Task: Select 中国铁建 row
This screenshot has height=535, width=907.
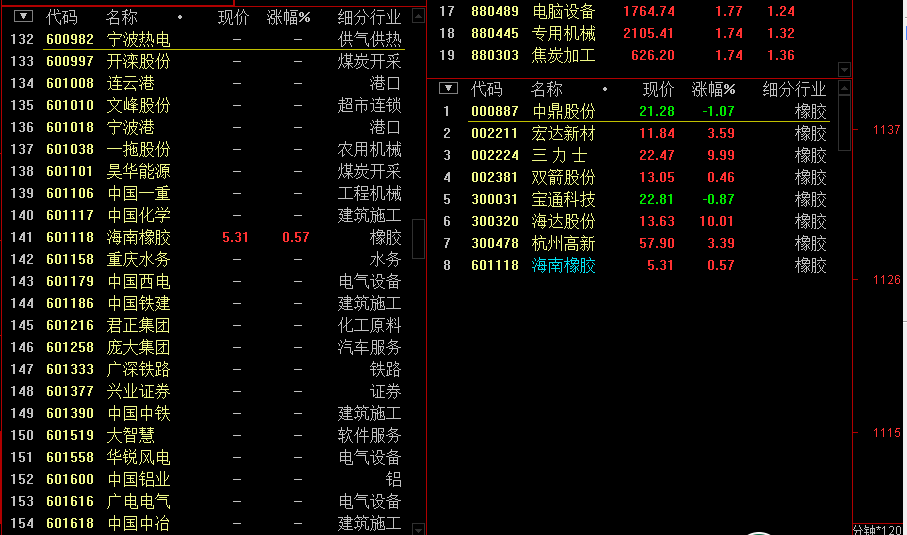Action: click(x=207, y=303)
